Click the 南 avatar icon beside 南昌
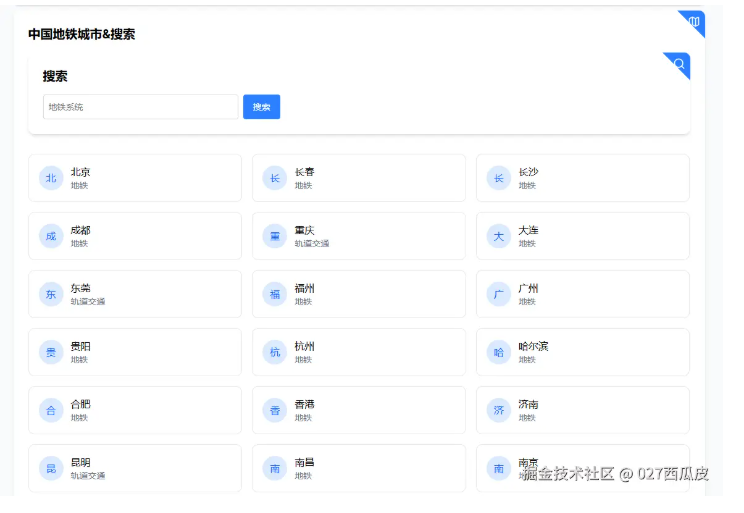Screen dimensions: 744x513 275,468
